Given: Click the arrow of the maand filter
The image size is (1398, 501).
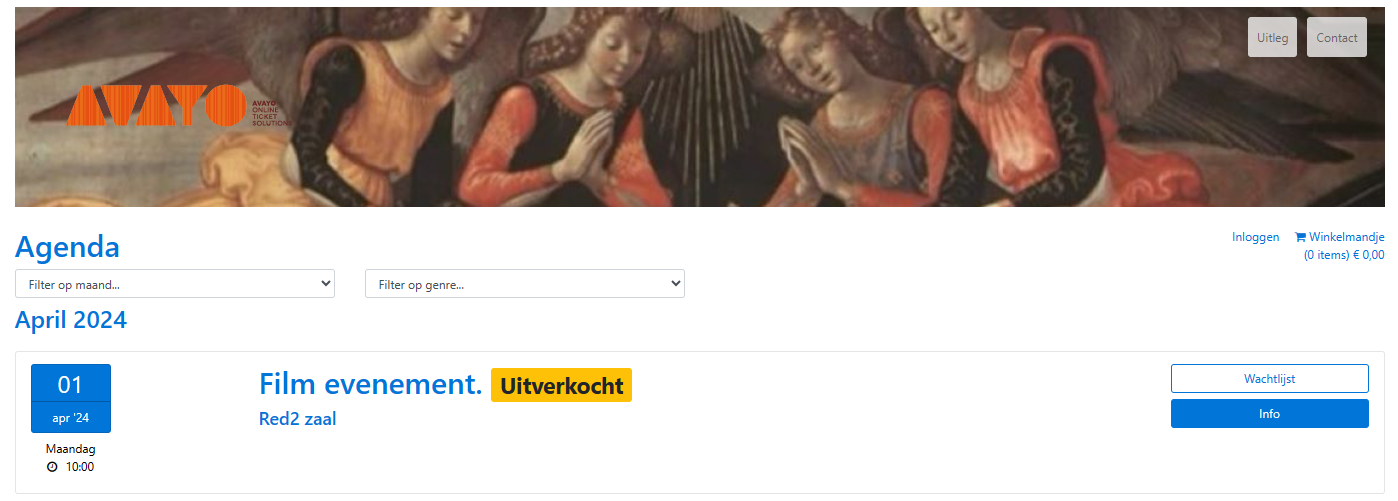Looking at the screenshot, I should click(x=325, y=284).
